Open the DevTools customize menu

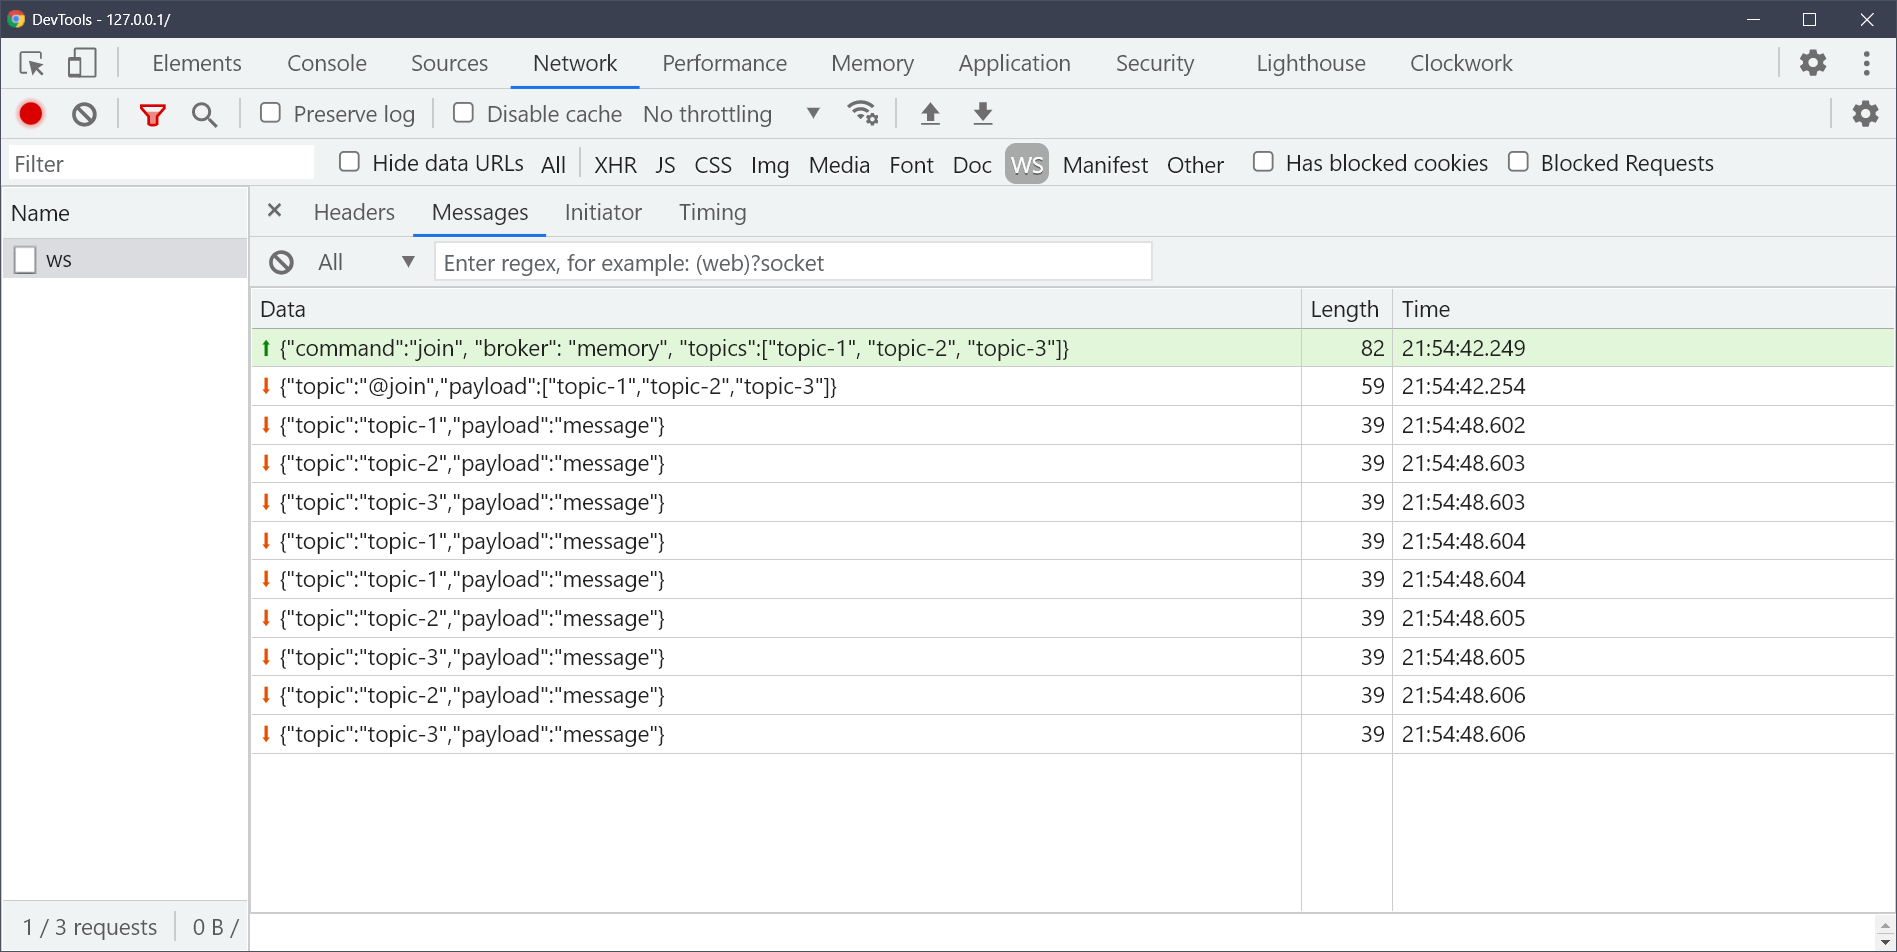coord(1865,62)
